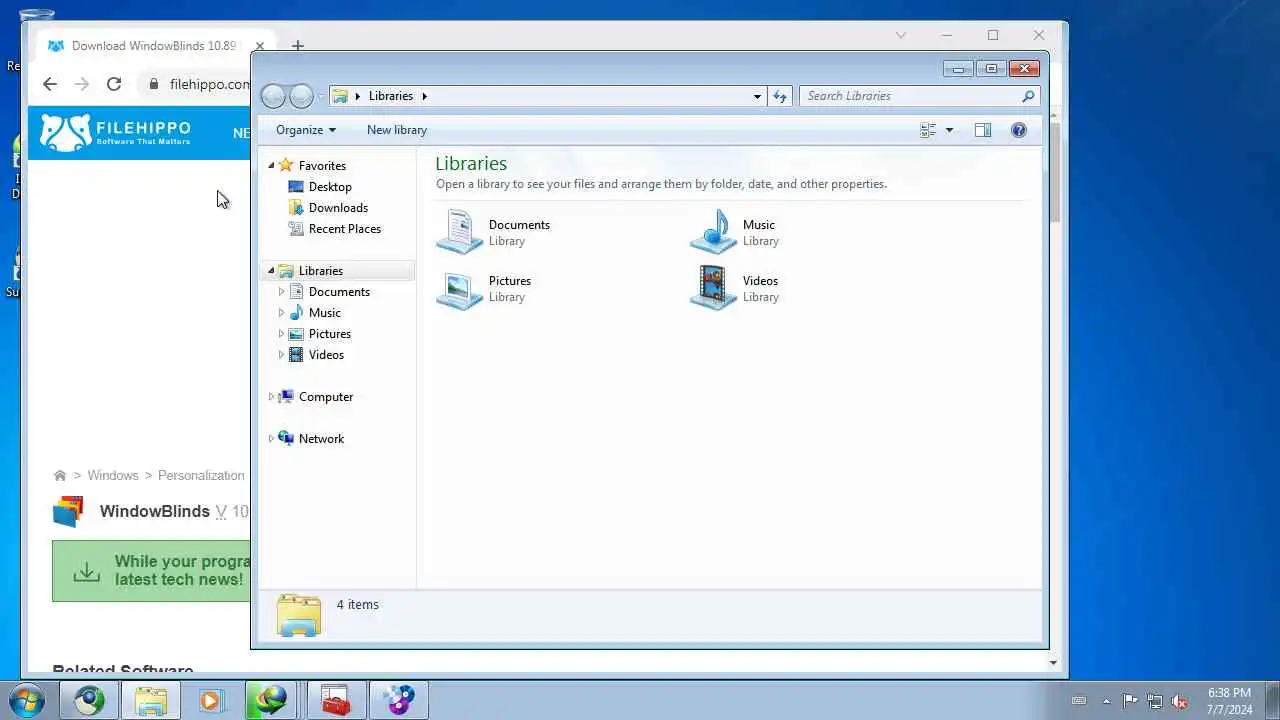This screenshot has height=720, width=1280.
Task: Expand Computer in navigation tree
Action: coord(271,397)
